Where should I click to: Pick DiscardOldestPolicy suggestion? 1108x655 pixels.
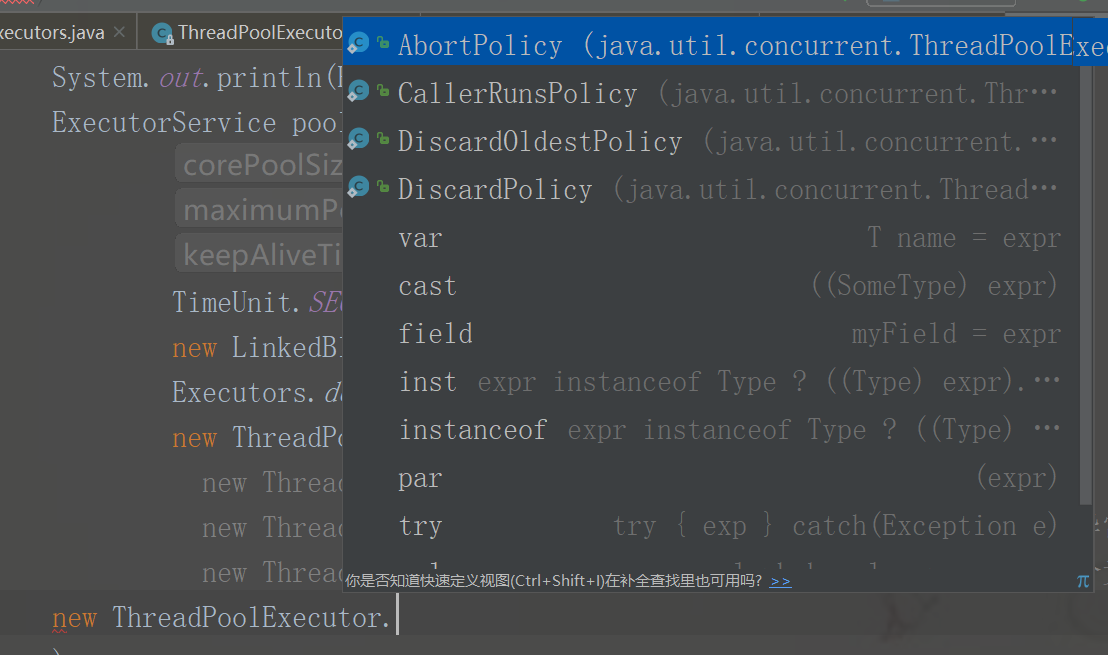712,141
